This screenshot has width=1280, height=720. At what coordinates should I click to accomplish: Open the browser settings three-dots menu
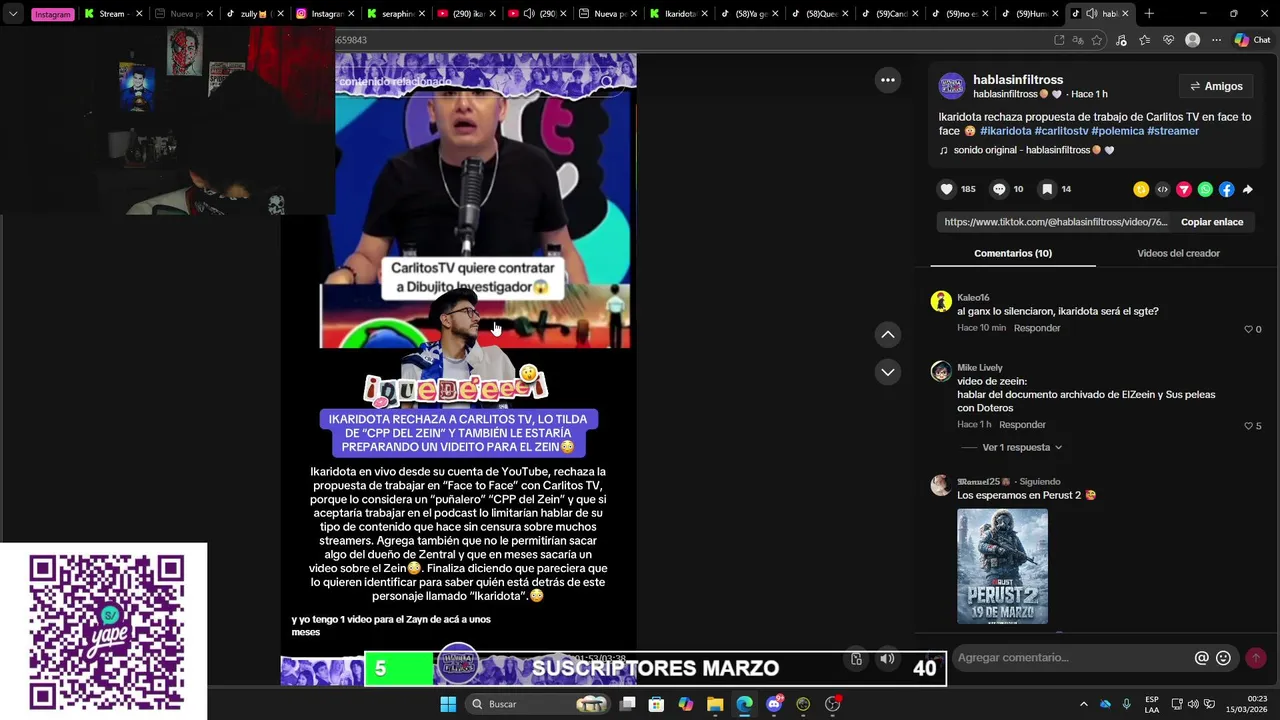(x=1216, y=40)
